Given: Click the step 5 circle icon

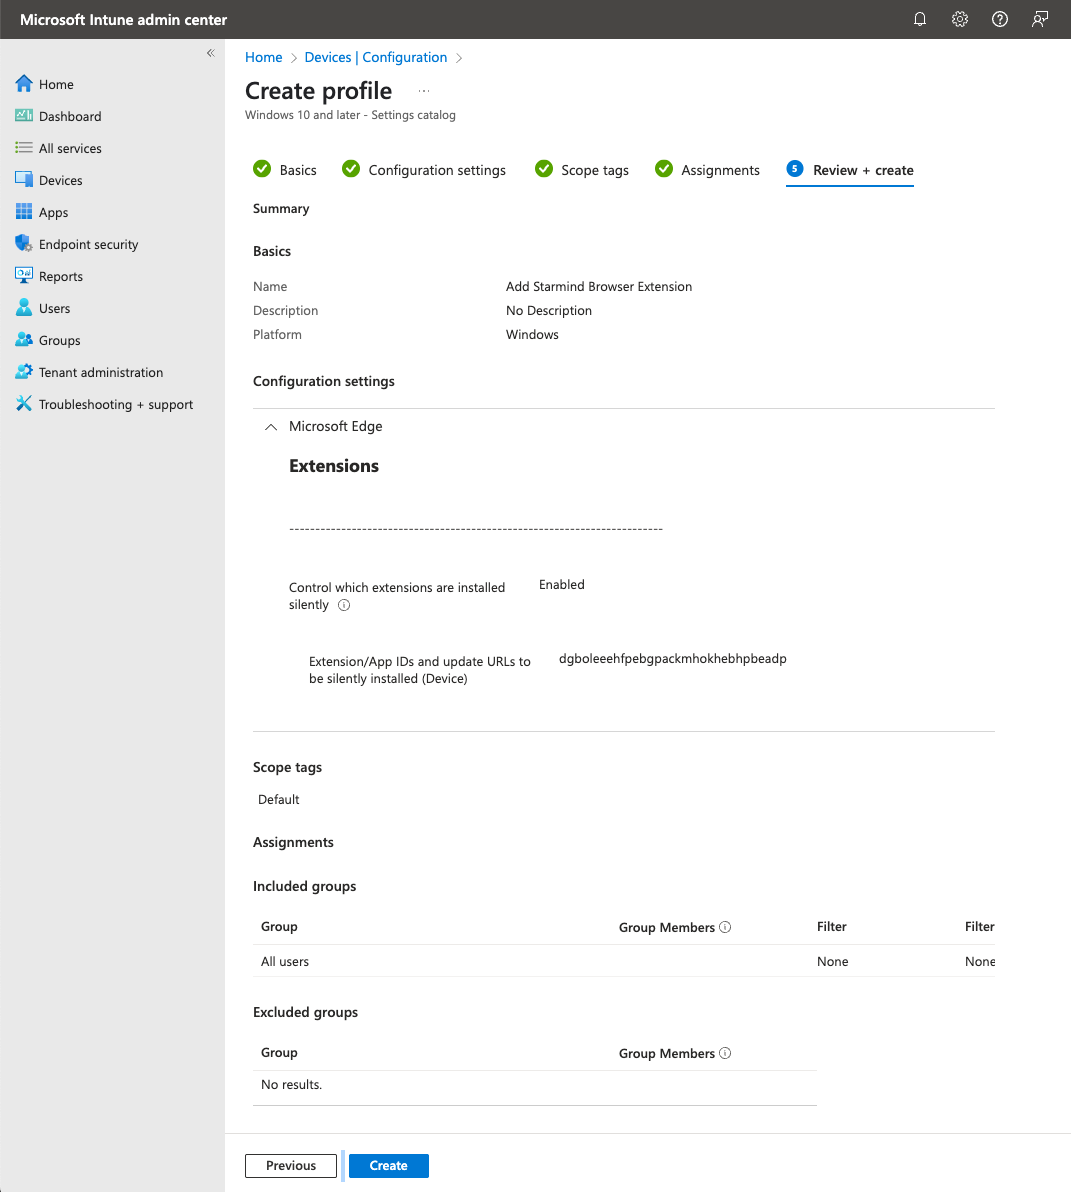Looking at the screenshot, I should 795,169.
